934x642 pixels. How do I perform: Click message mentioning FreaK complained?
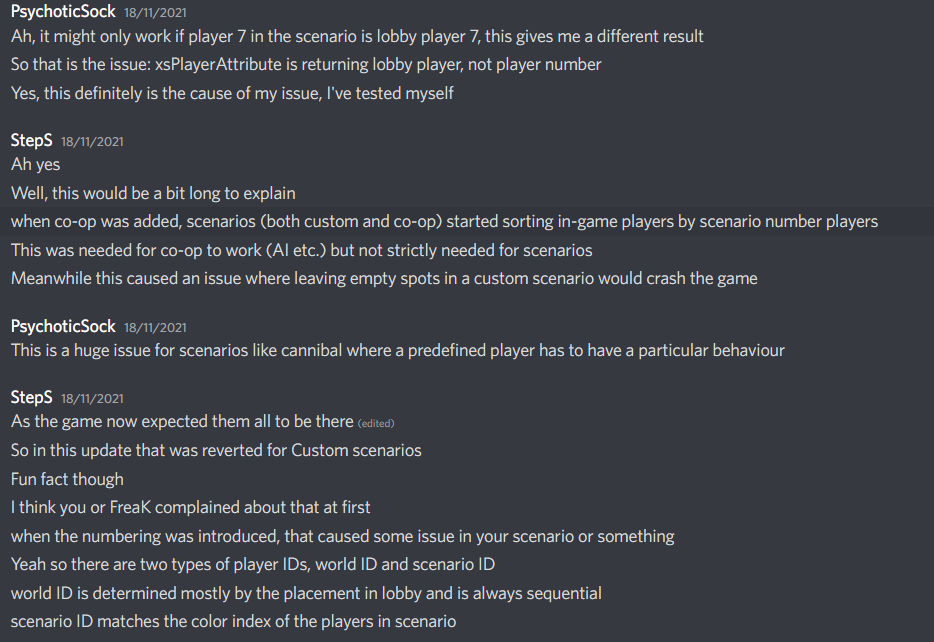coord(190,507)
